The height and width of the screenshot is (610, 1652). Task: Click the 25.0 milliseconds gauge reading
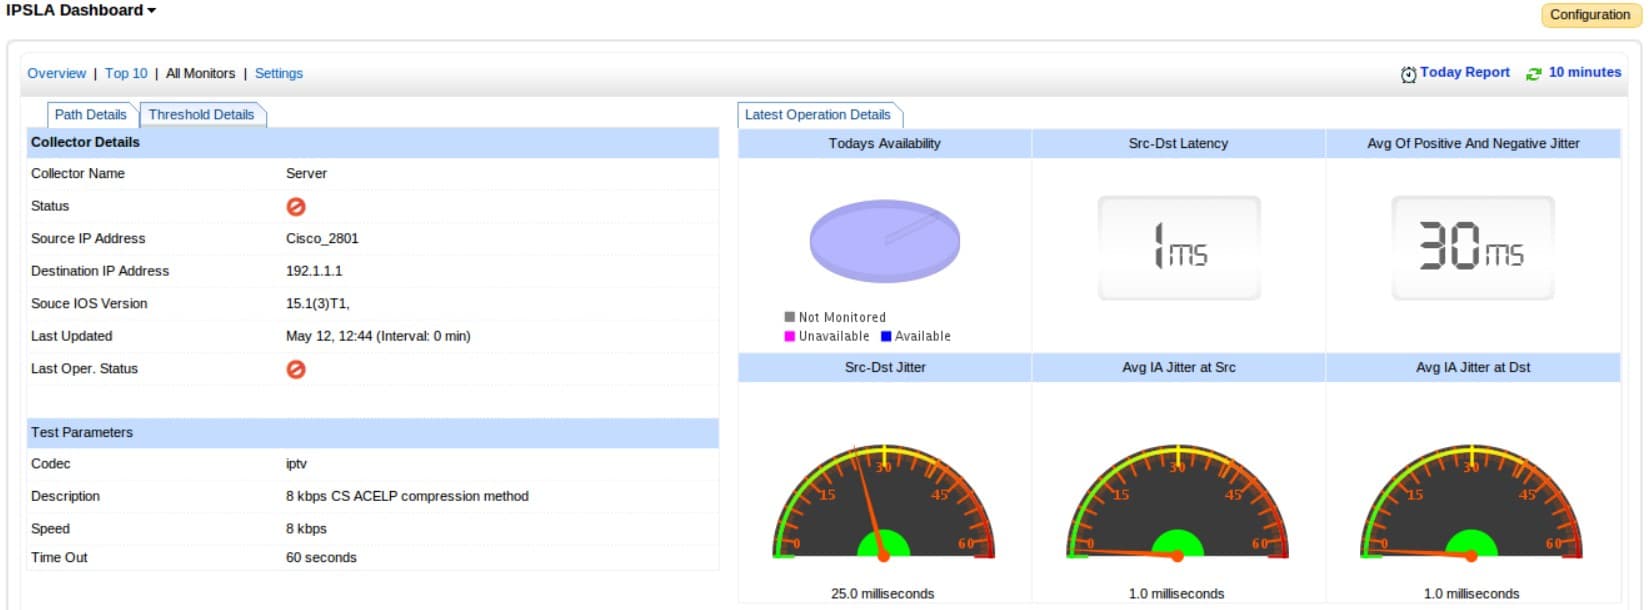[883, 594]
